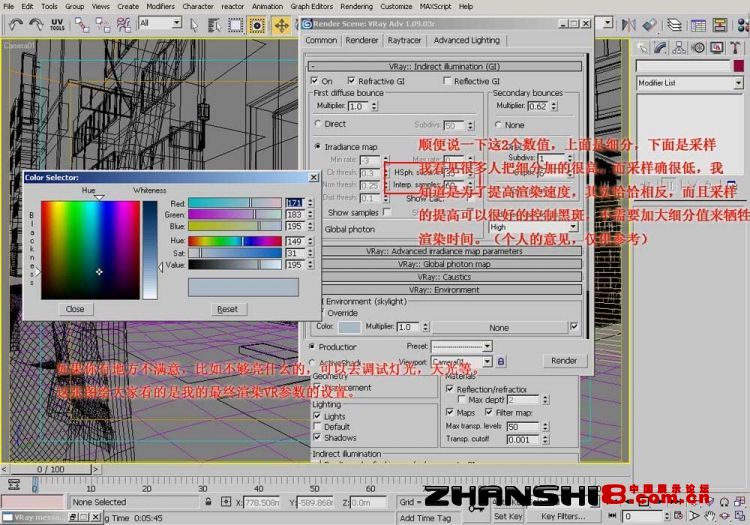Open the Key Filters button

(x=563, y=516)
